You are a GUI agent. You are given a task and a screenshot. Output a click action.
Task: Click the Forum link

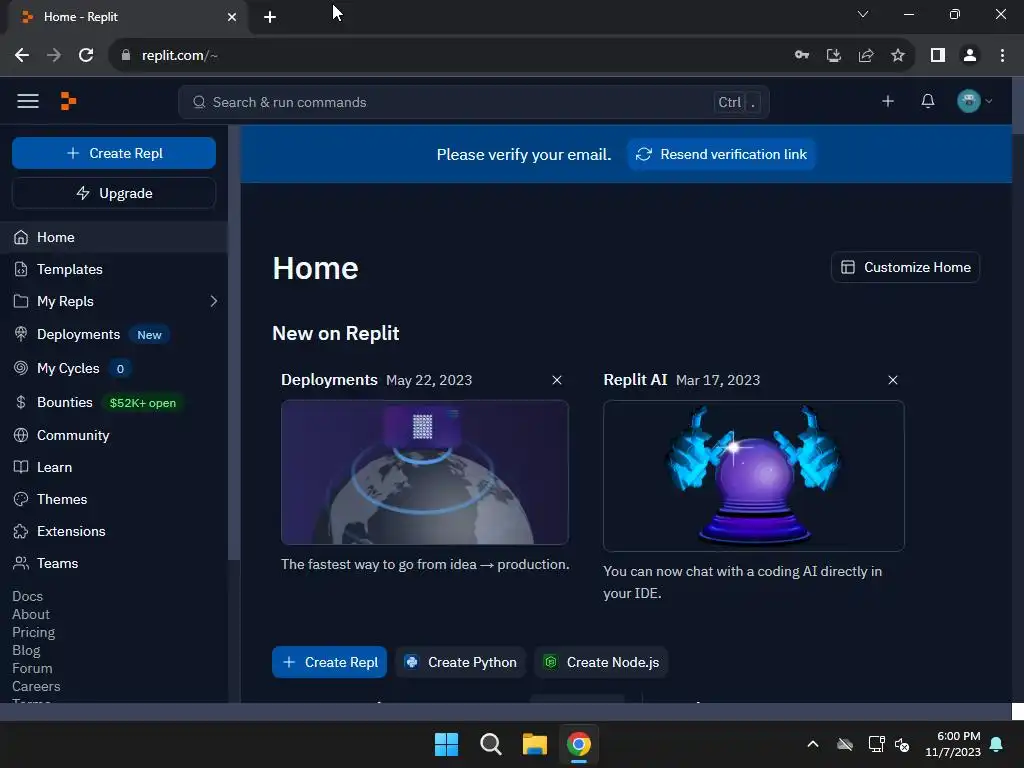[32, 668]
